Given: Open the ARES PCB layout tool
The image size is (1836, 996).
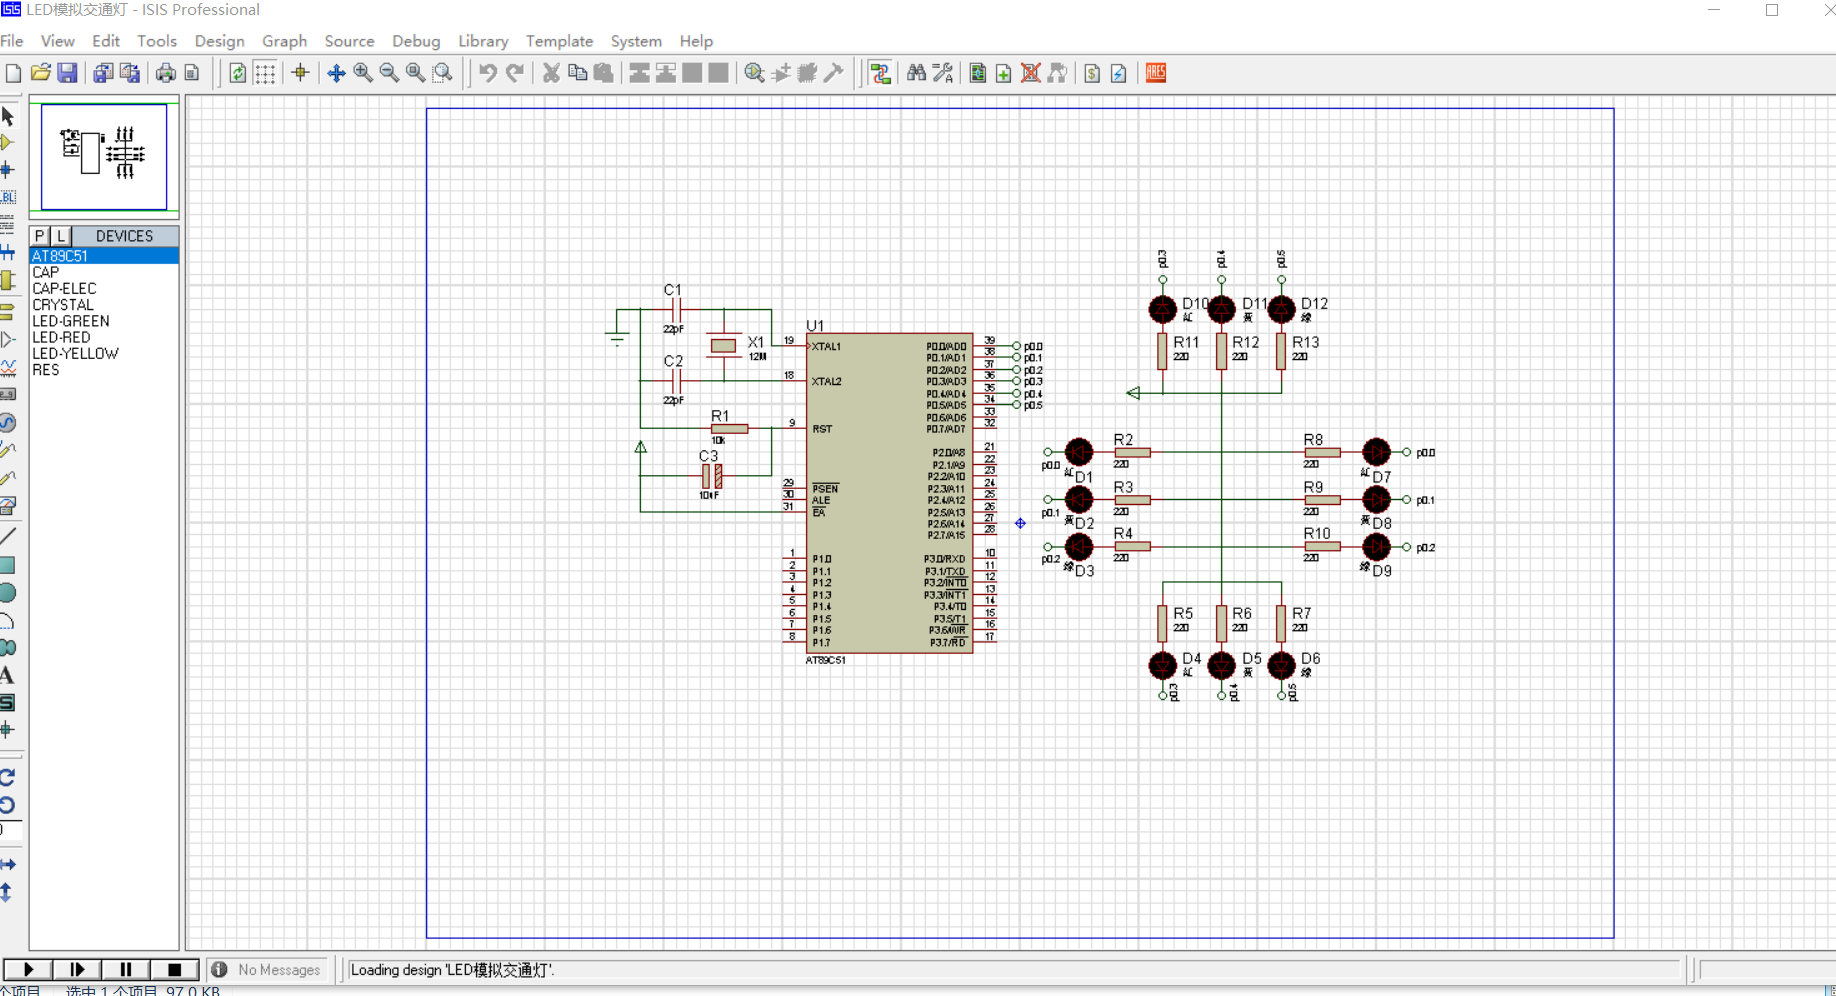Looking at the screenshot, I should point(1156,73).
